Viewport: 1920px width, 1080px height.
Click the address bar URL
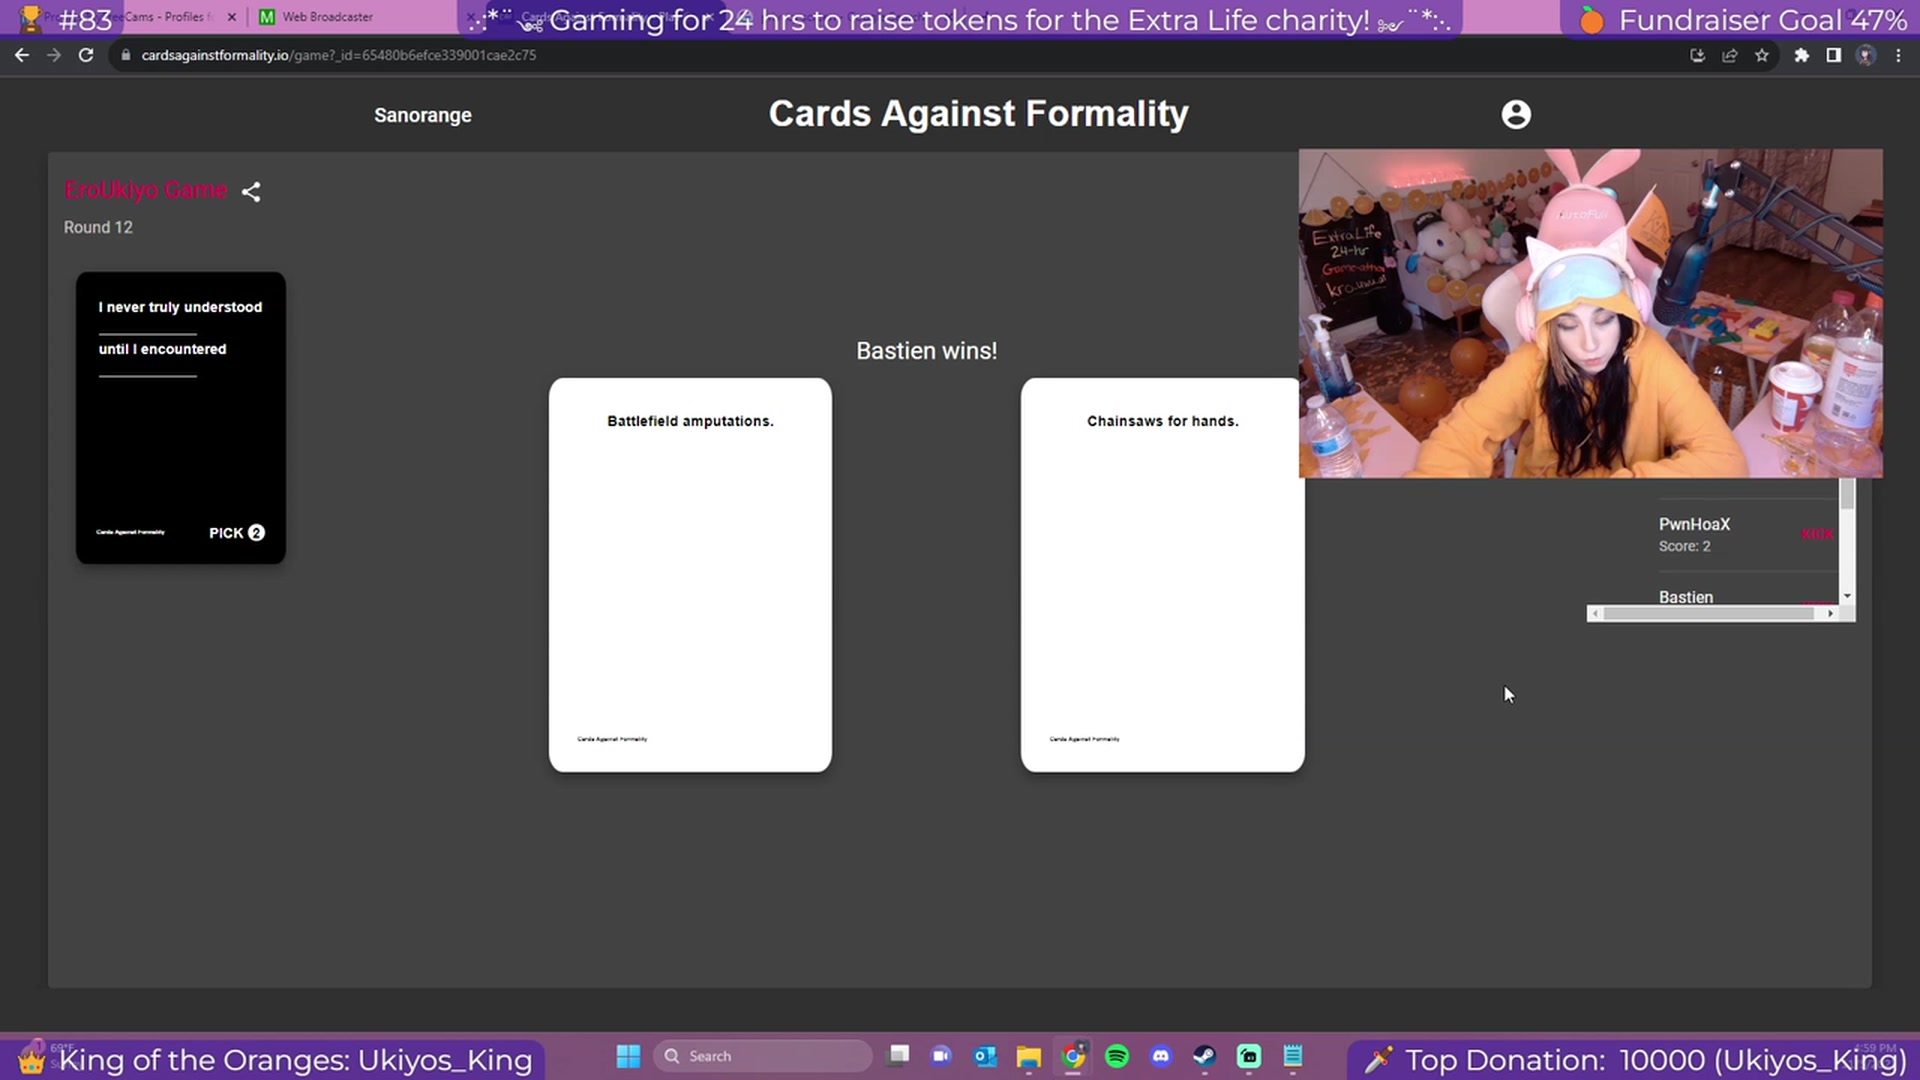(x=339, y=55)
